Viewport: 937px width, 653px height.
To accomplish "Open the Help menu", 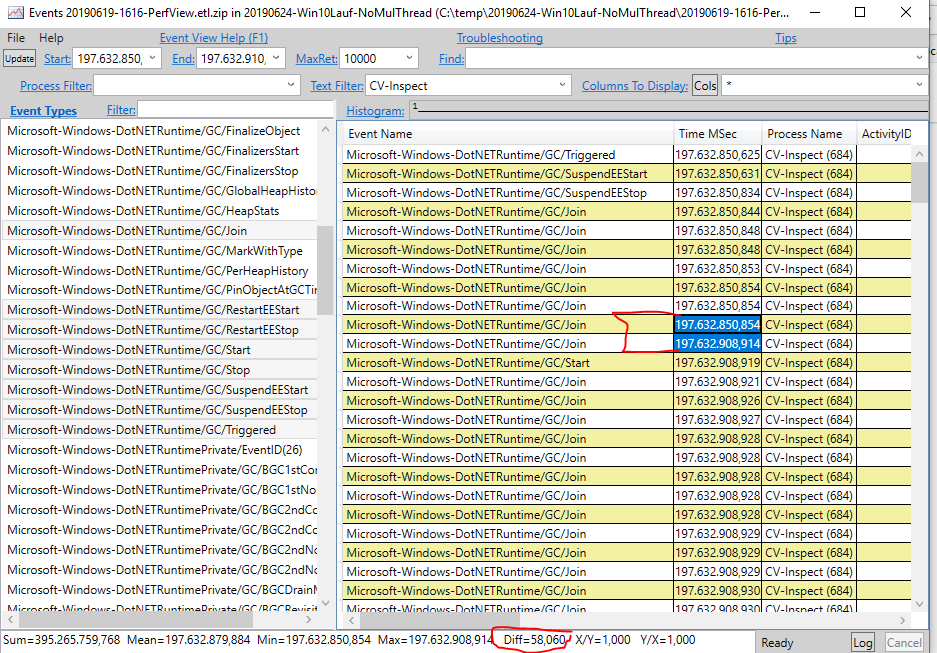I will 51,37.
